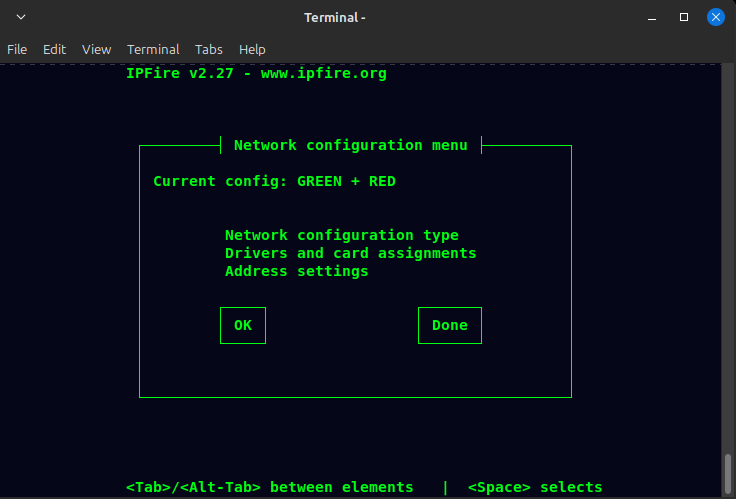Open the View menu
This screenshot has height=499, width=736.
(96, 49)
